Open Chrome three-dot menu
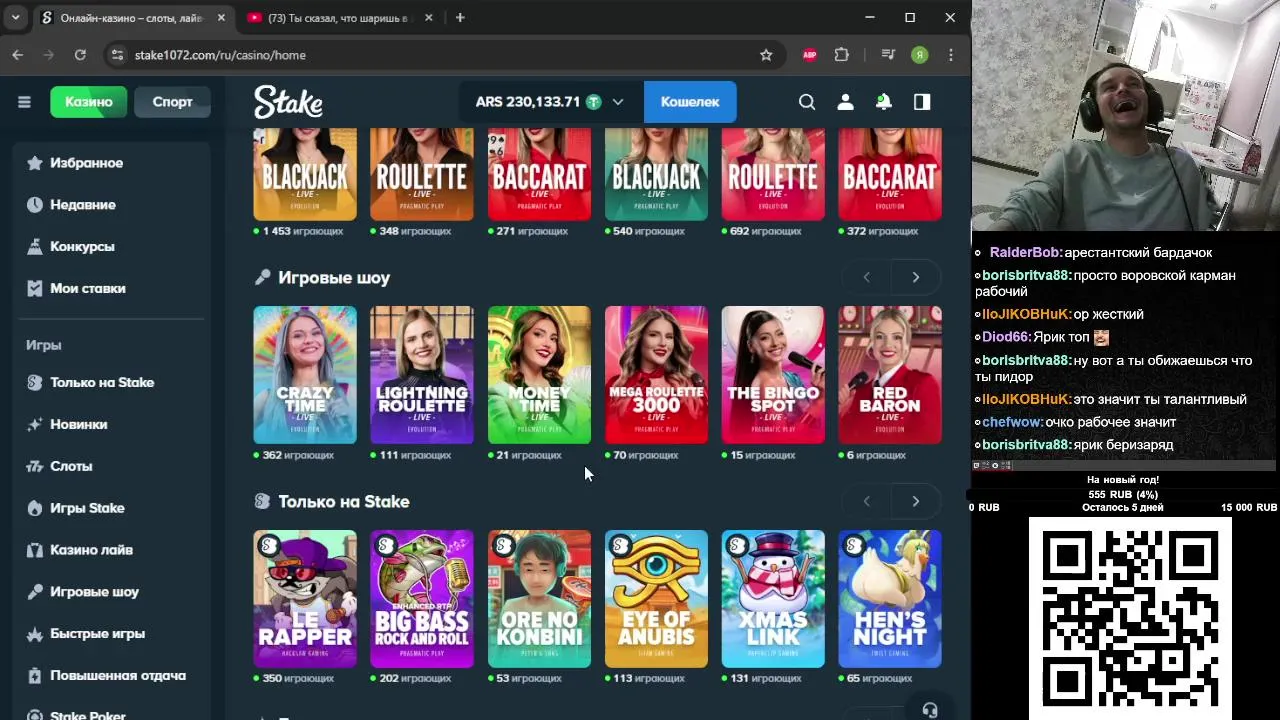 click(951, 55)
